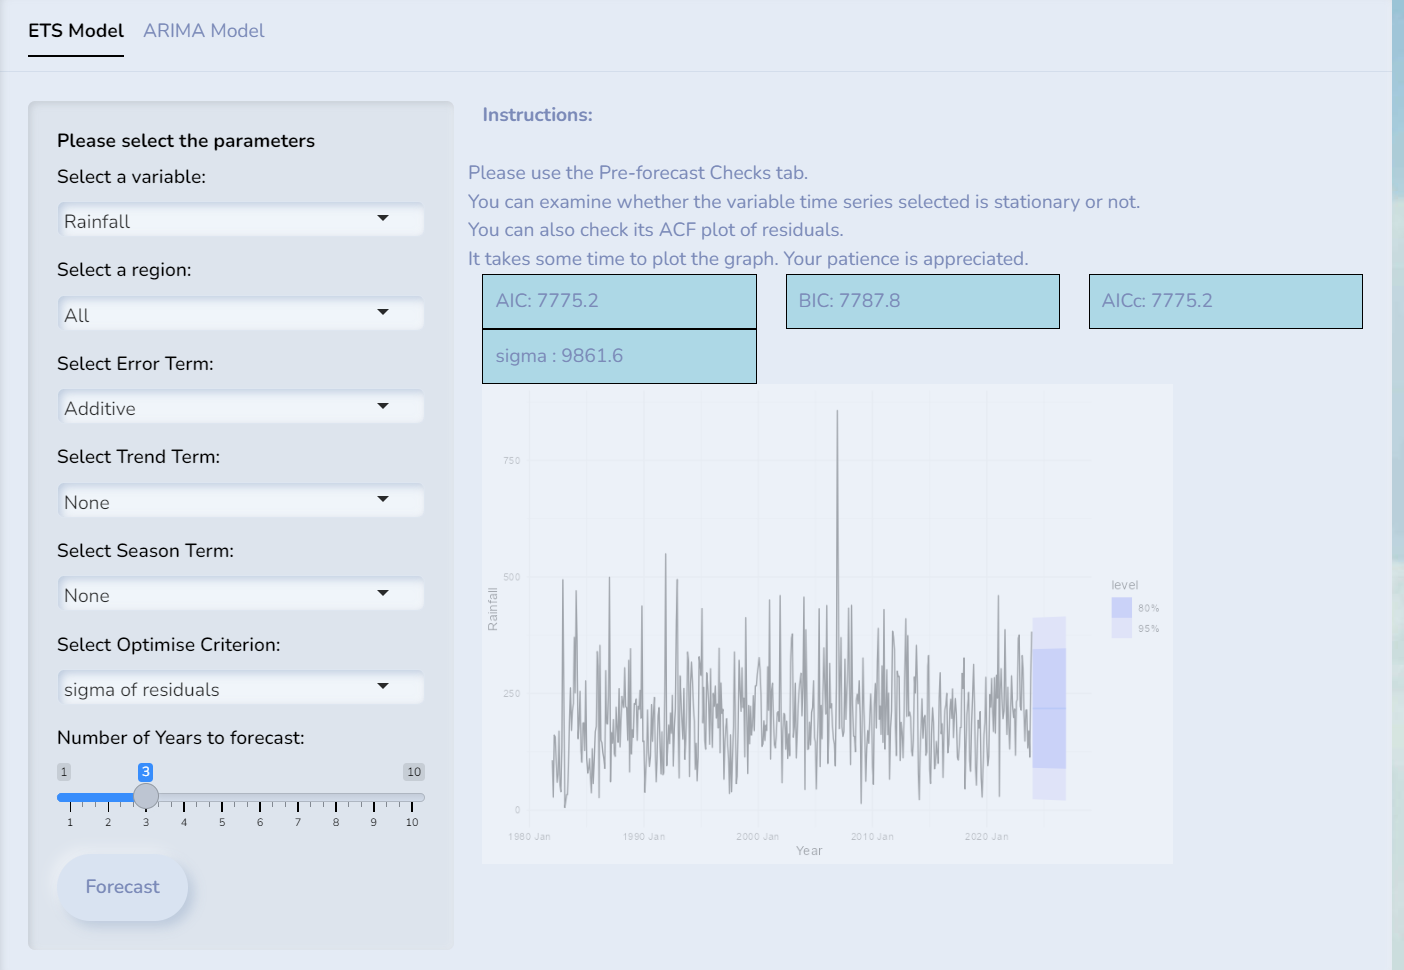Screen dimensions: 1404x970
Task: Click the sigma value box
Action: pyautogui.click(x=619, y=356)
